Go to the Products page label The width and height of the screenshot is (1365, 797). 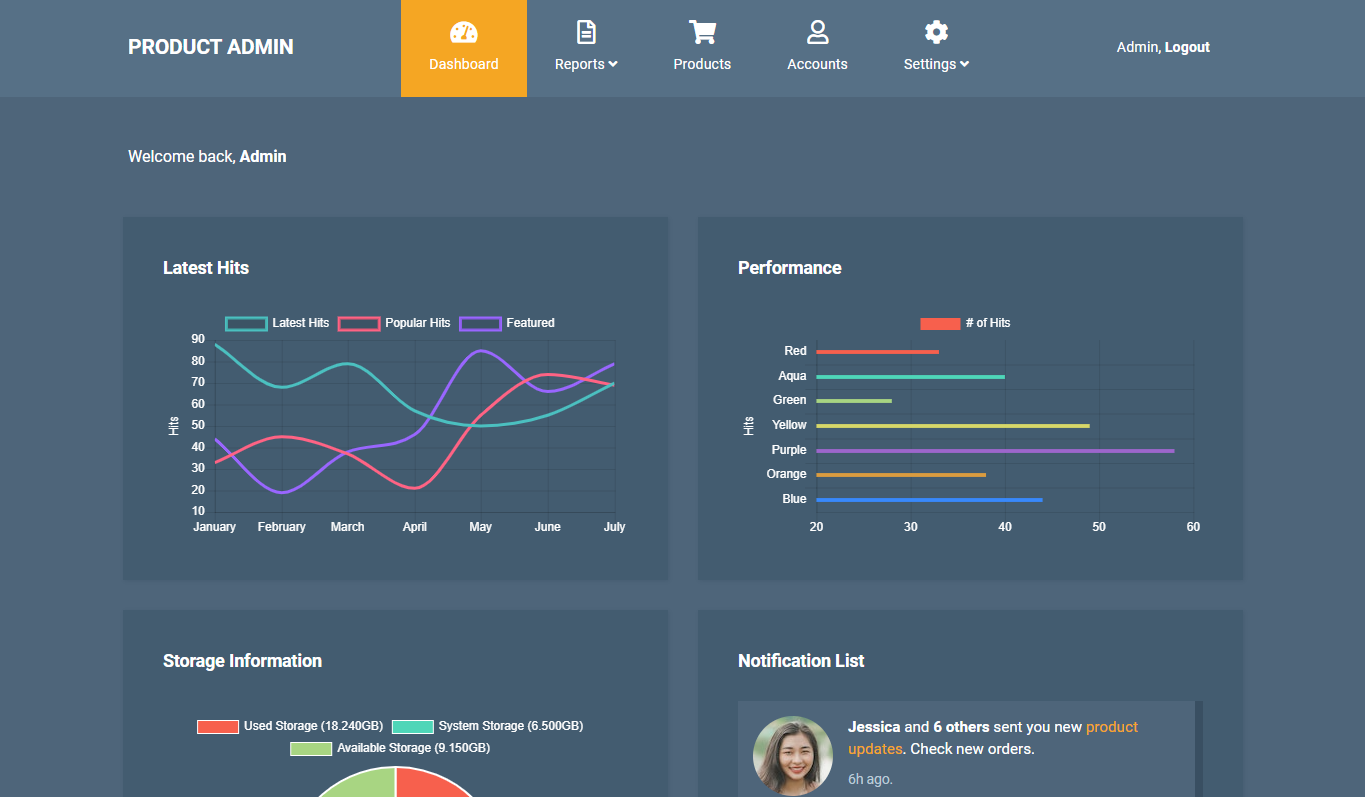pos(702,64)
